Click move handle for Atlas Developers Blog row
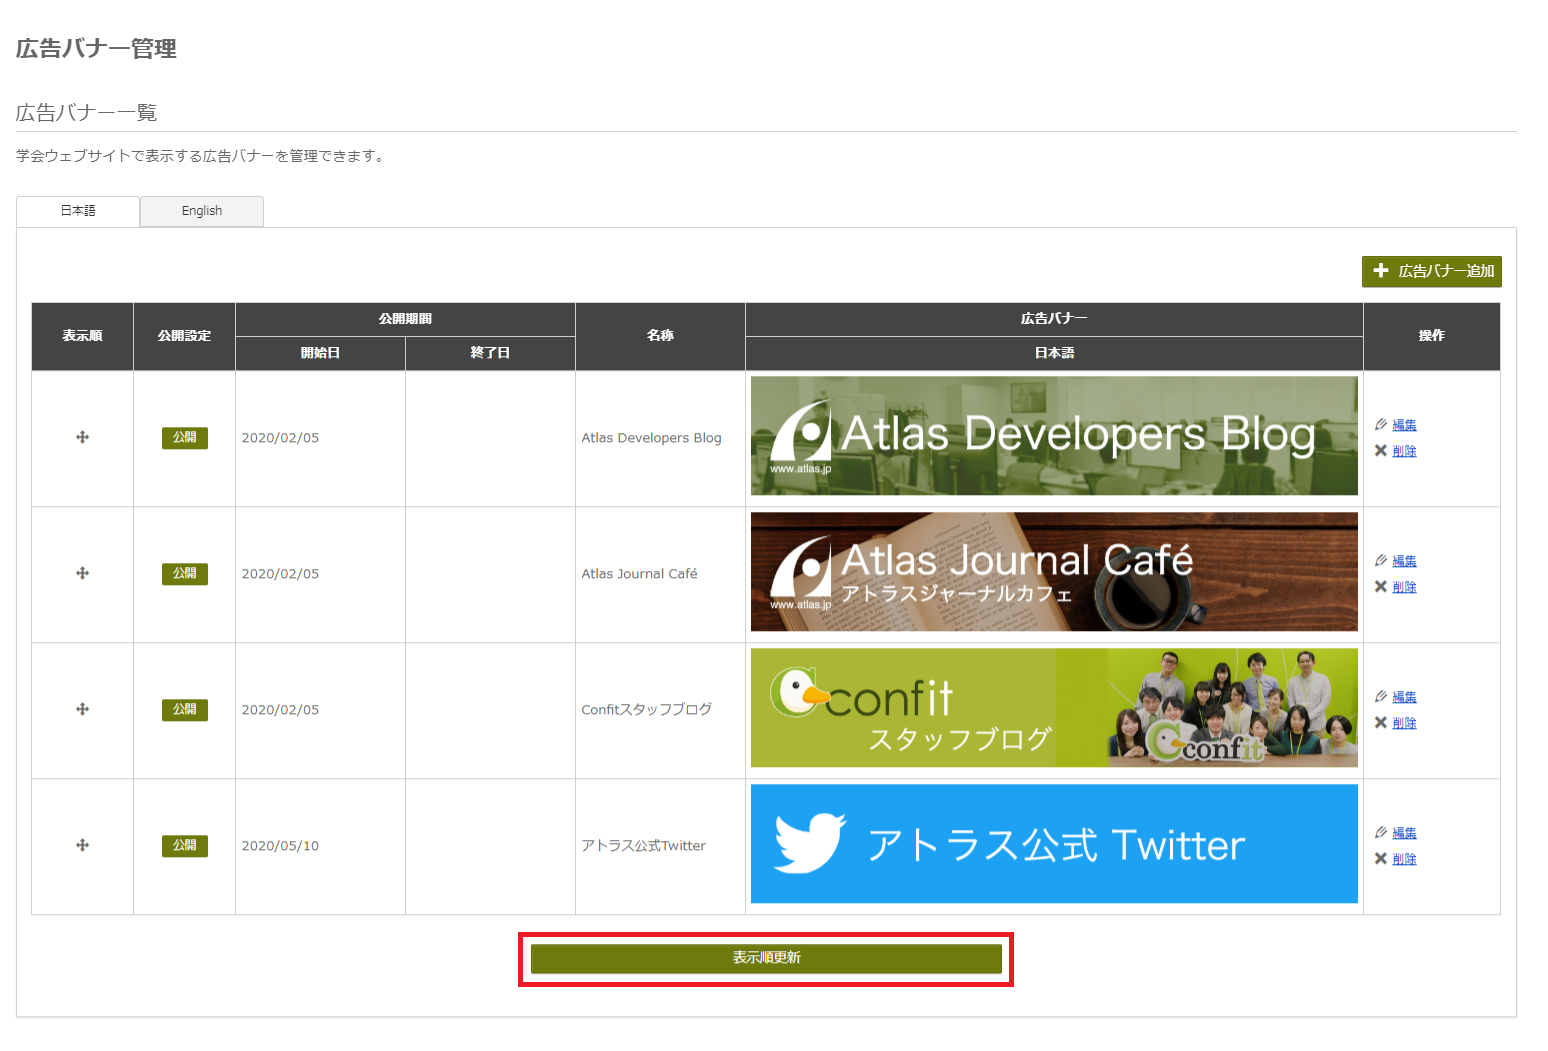Image resolution: width=1548 pixels, height=1051 pixels. pyautogui.click(x=83, y=437)
